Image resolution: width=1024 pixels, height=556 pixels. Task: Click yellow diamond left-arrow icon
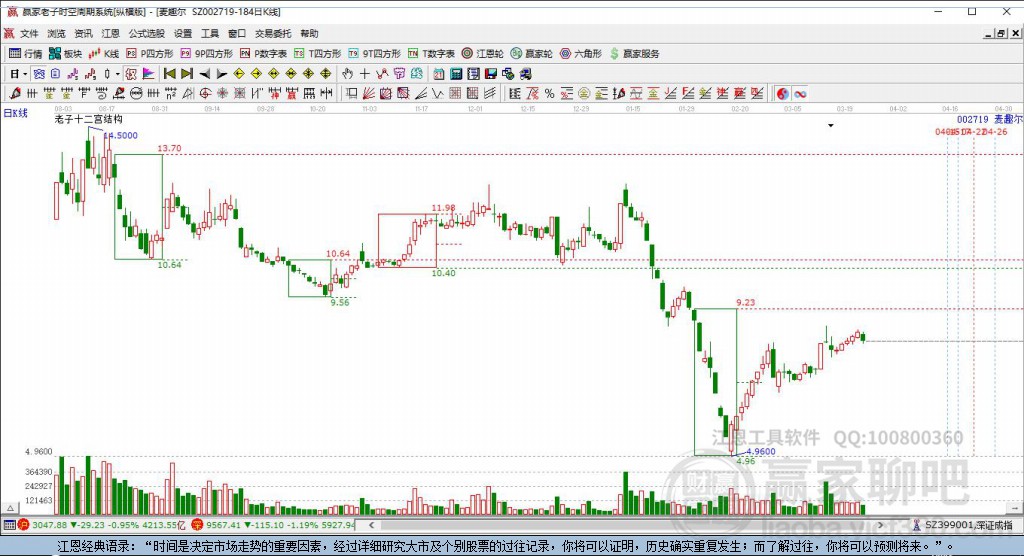[239, 74]
